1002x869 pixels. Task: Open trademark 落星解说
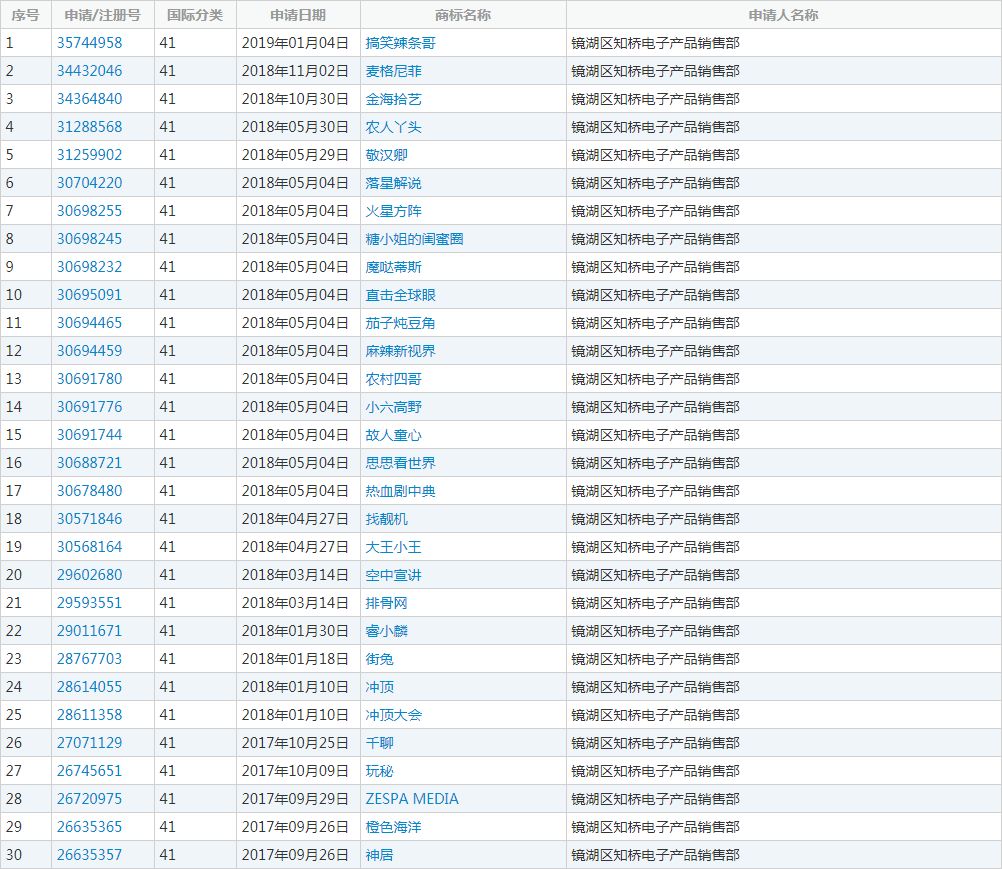click(394, 183)
